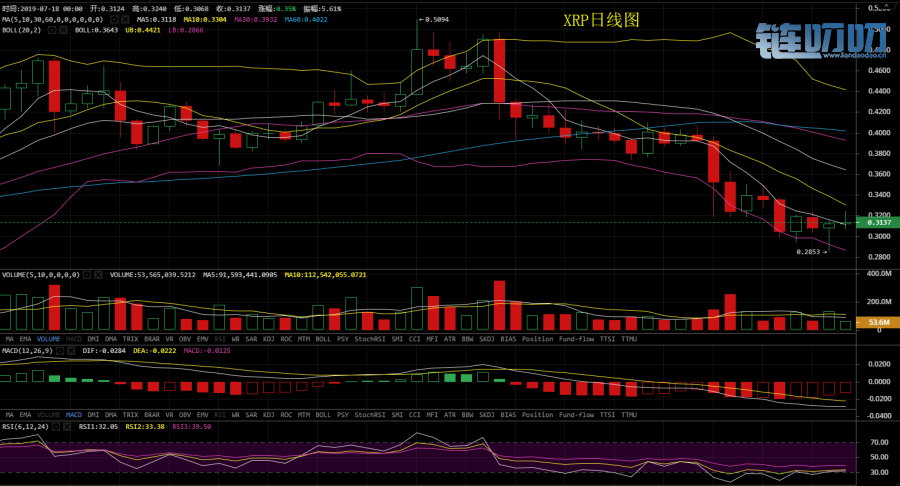Select BBW tab in row under MACD chart

point(467,415)
